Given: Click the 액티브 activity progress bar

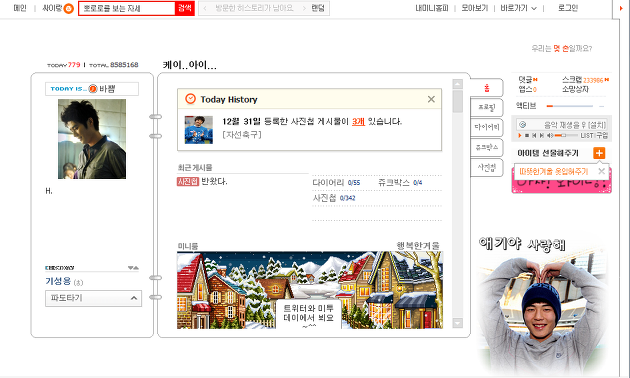Looking at the screenshot, I should (x=569, y=106).
